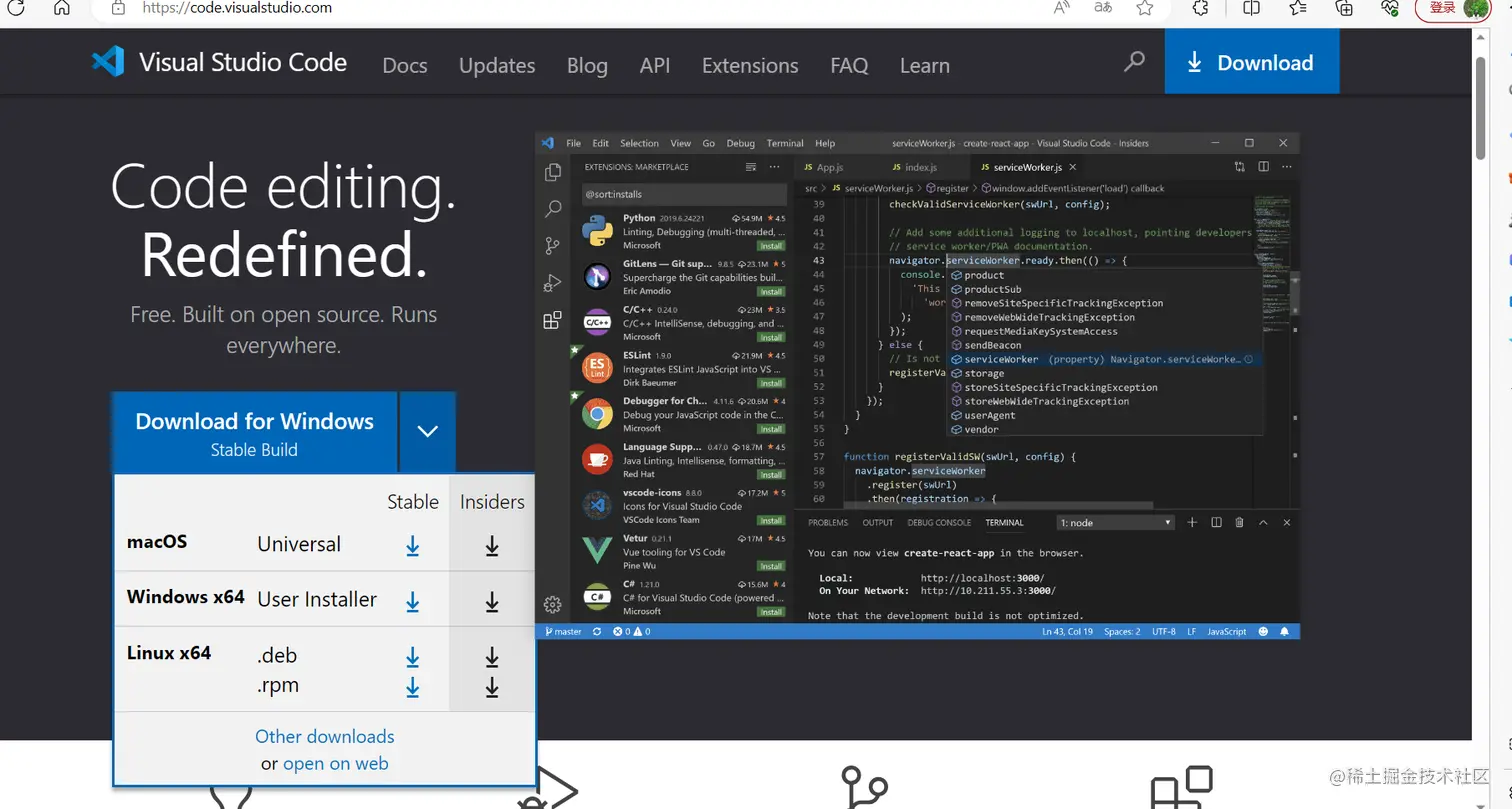Screen dimensions: 1512x809
Task: Click the VS Code editor hero screenshot
Action: (x=918, y=386)
